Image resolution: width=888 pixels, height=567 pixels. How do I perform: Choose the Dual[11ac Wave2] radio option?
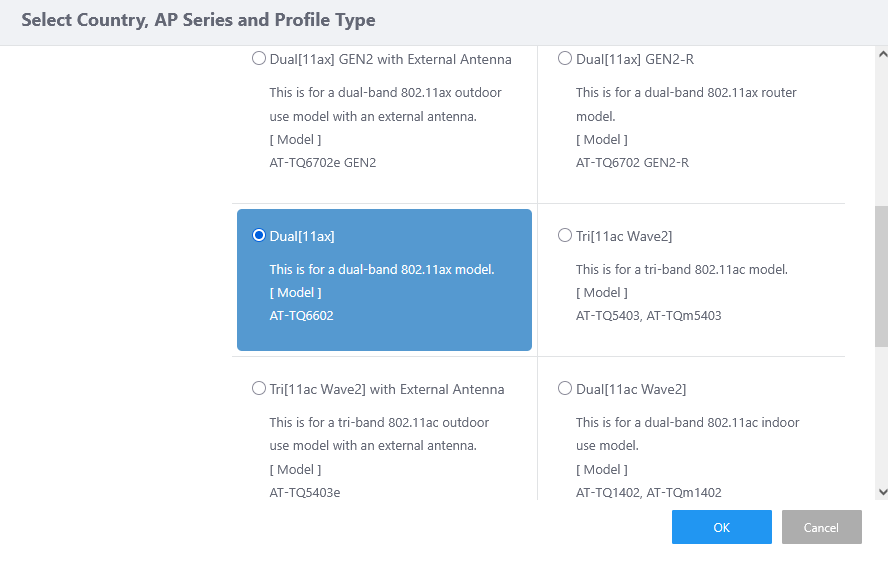click(x=565, y=389)
